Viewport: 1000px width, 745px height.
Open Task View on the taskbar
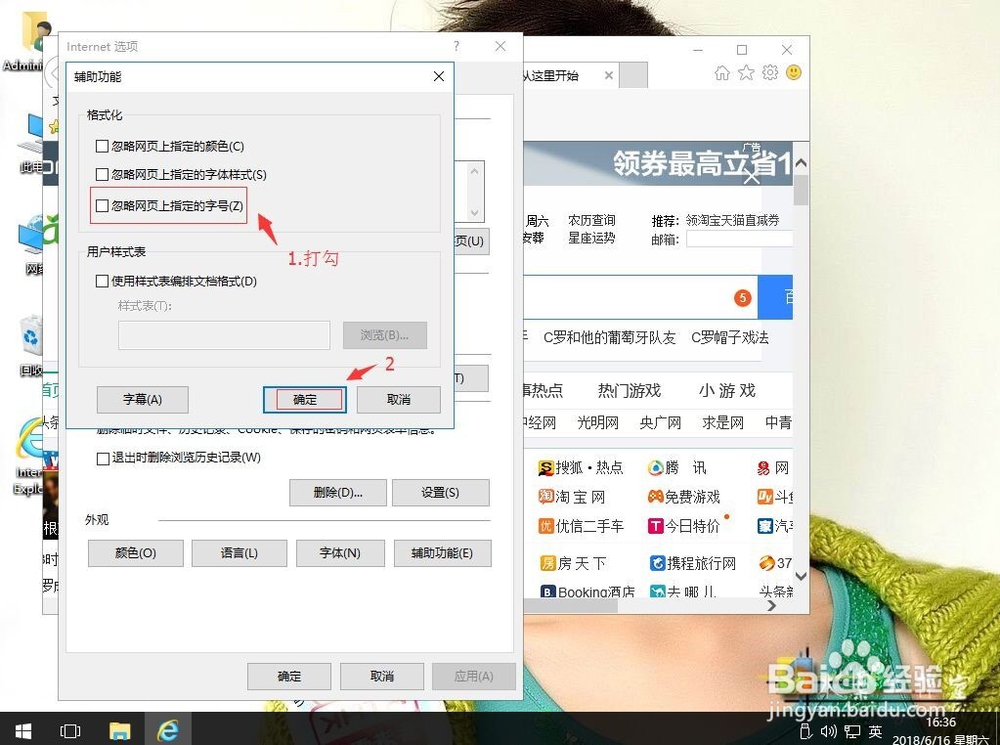(x=70, y=730)
